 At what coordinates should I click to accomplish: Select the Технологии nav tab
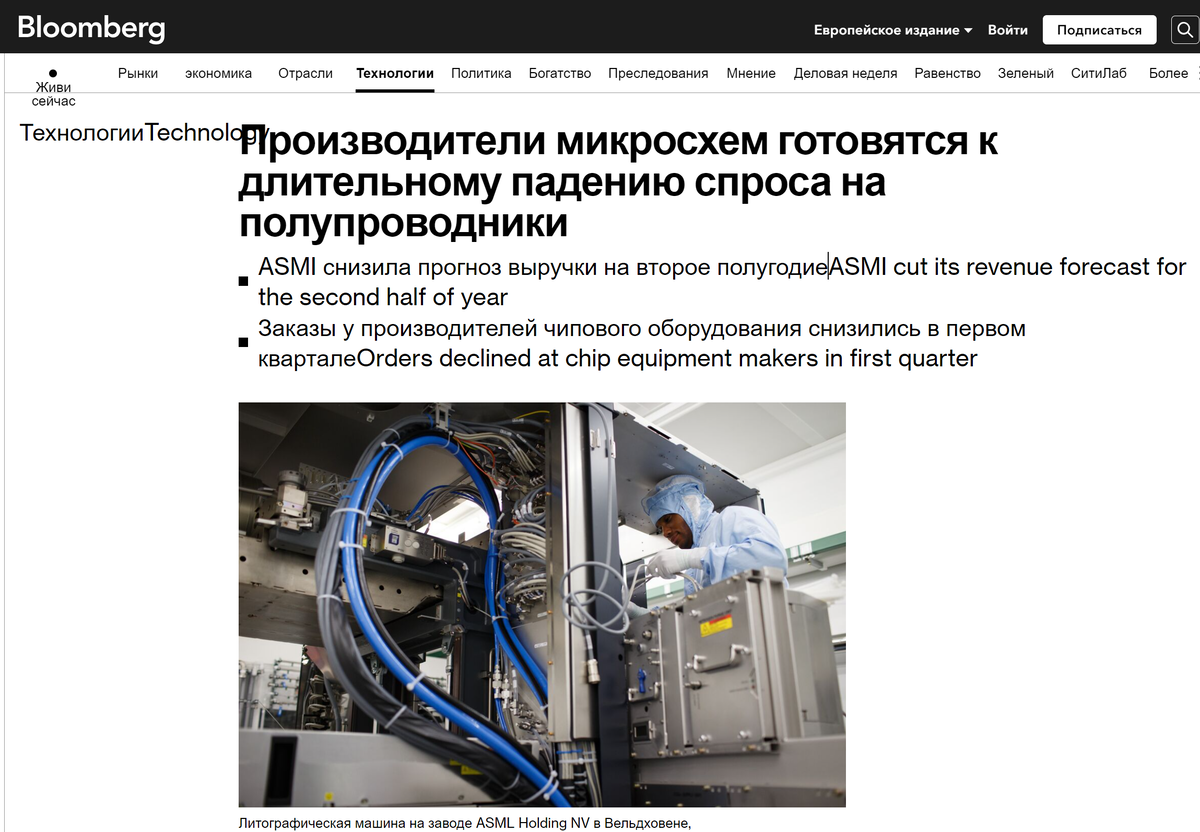395,73
